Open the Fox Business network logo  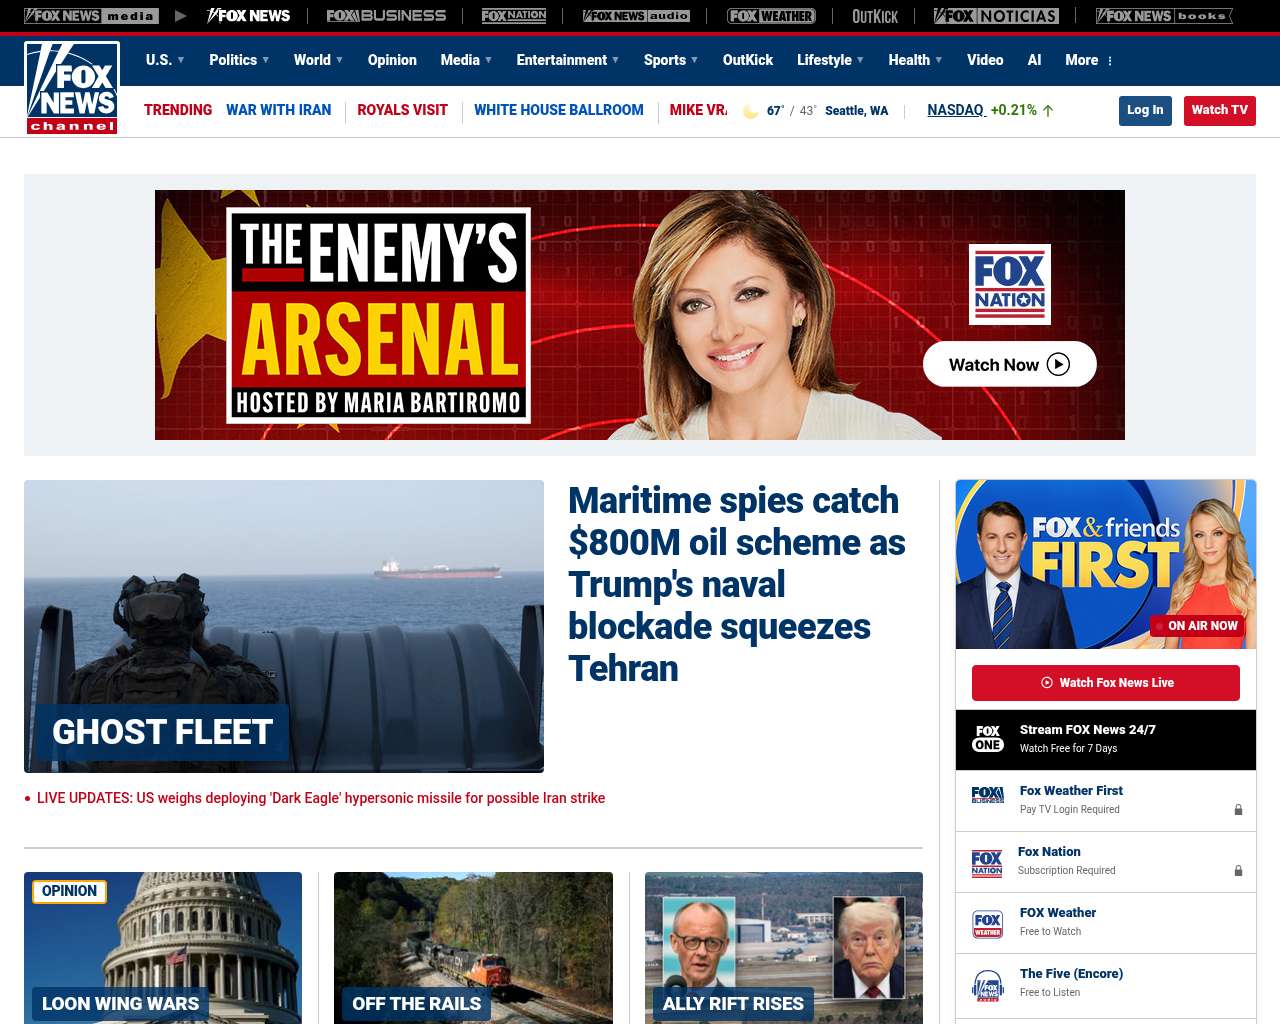(x=386, y=16)
